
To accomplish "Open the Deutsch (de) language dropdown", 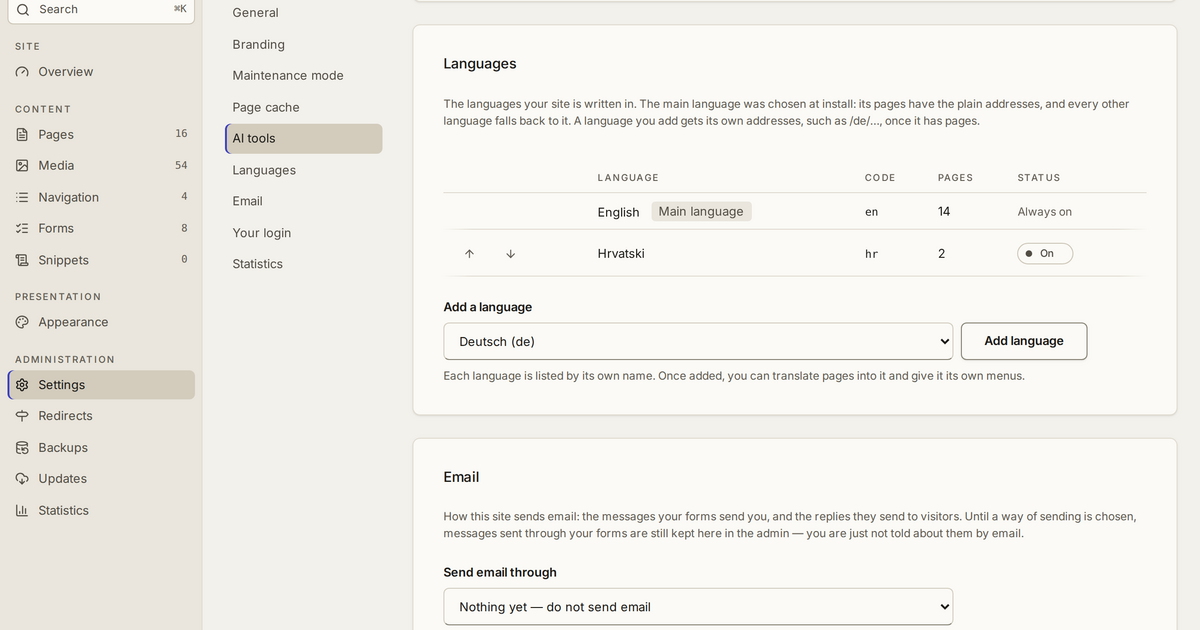I will point(698,341).
